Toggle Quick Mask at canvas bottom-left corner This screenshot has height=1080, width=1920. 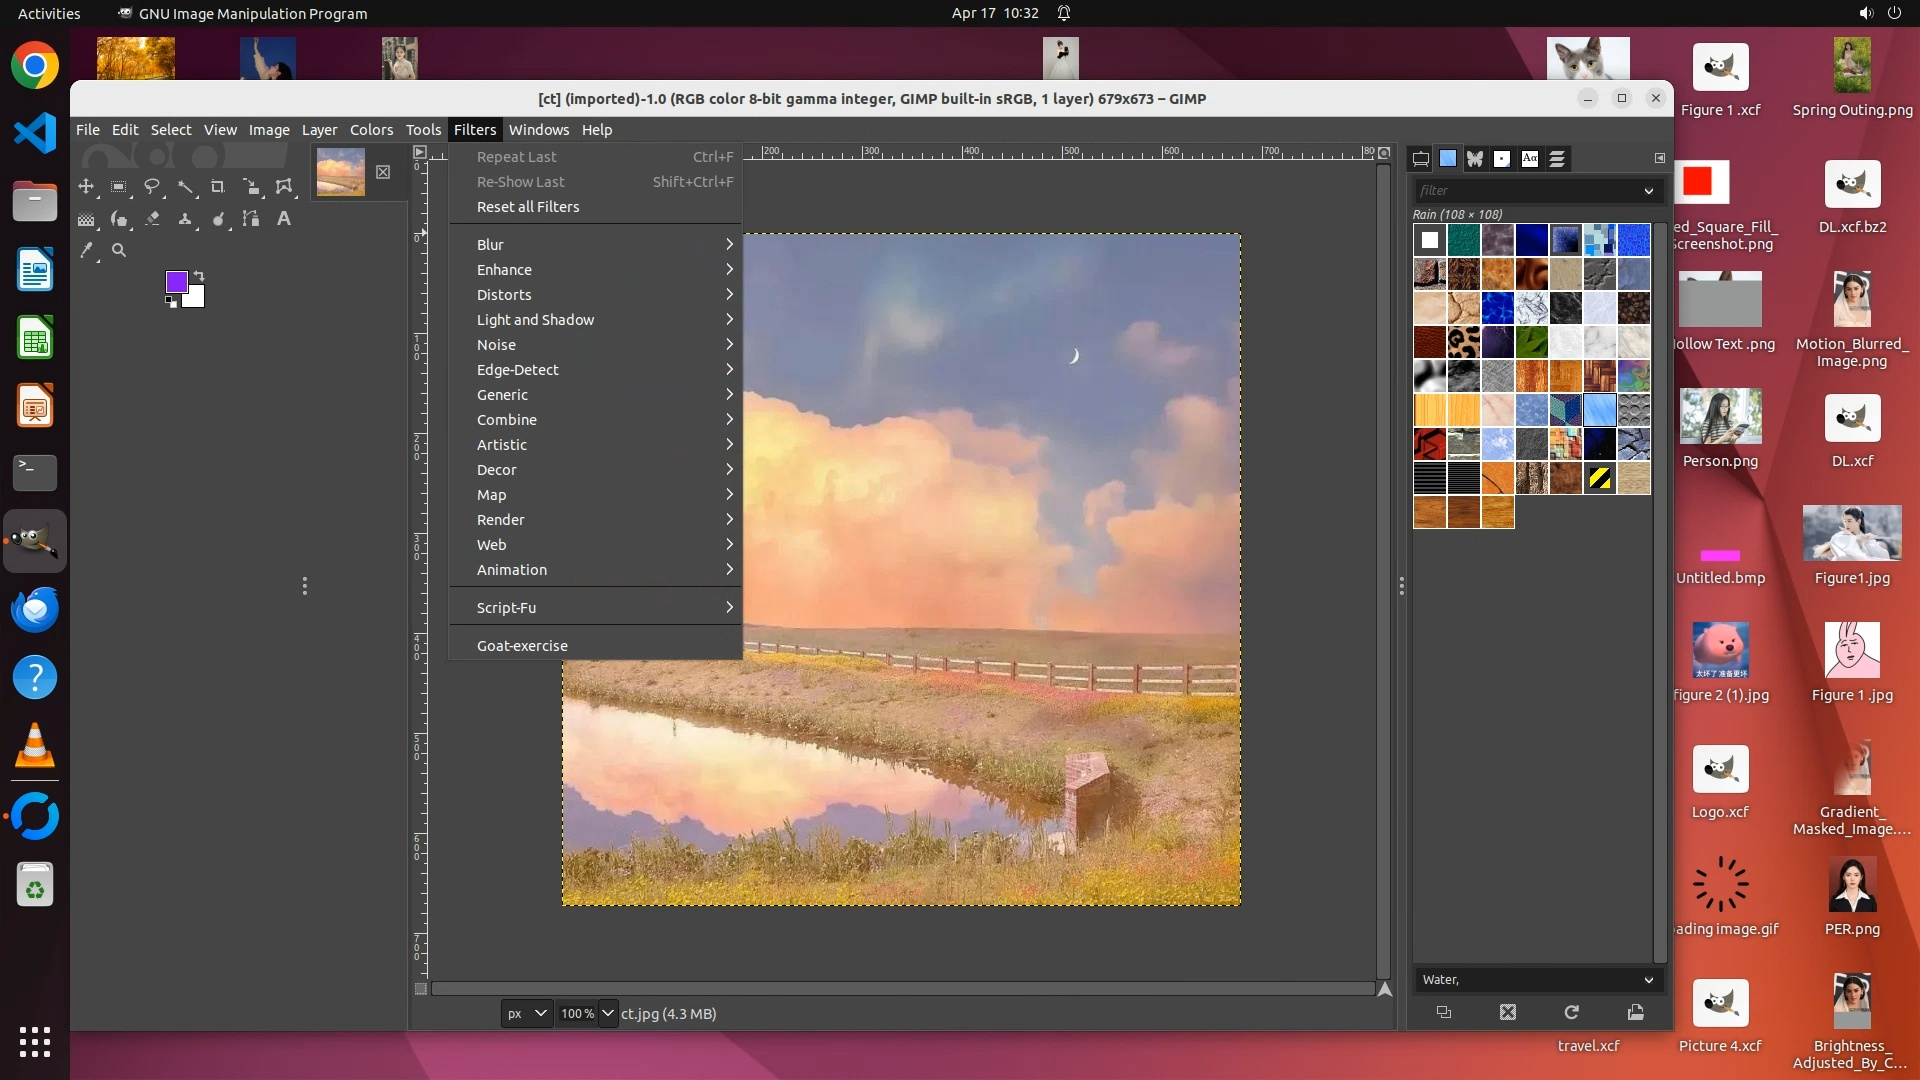pos(421,989)
